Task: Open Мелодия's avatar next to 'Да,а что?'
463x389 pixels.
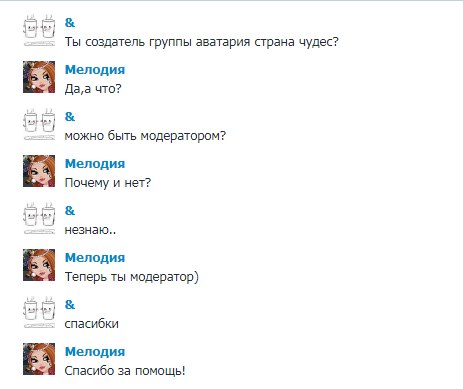Action: pyautogui.click(x=39, y=77)
